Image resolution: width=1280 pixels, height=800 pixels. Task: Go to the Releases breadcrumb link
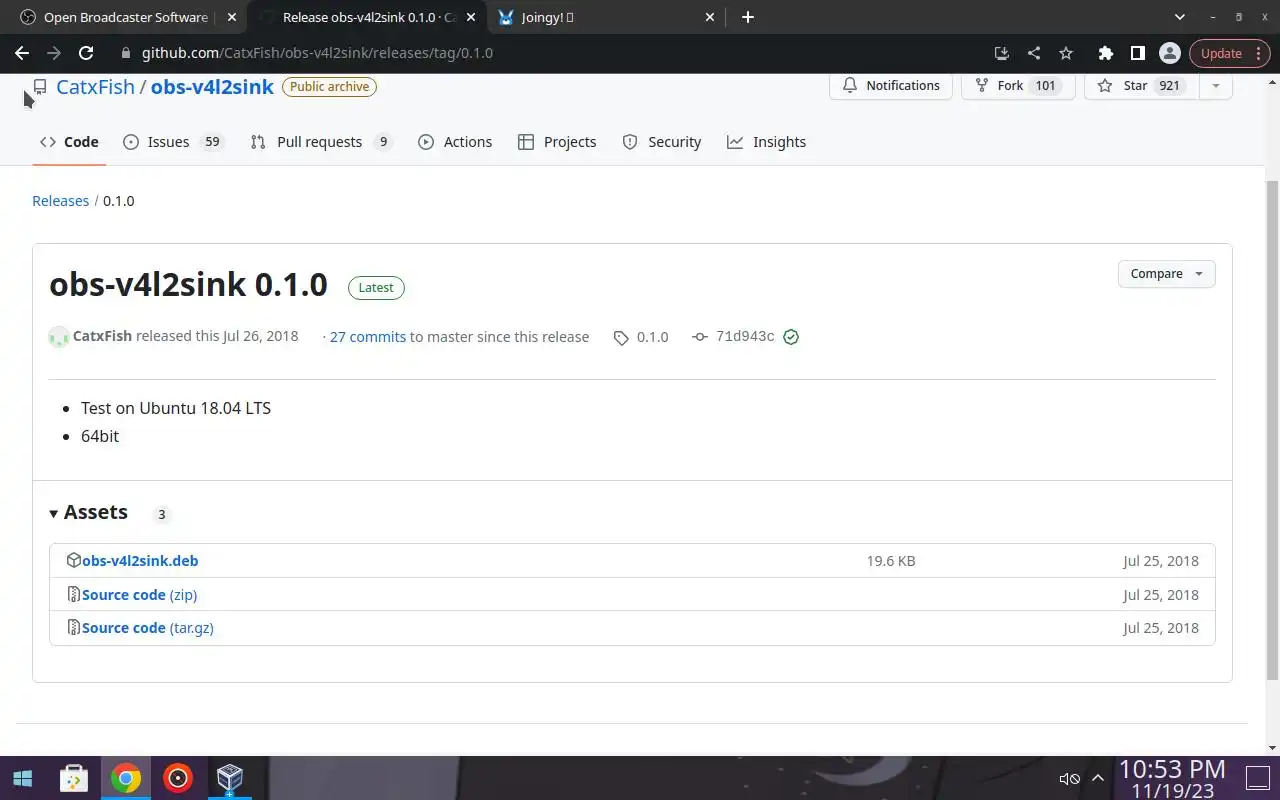(60, 201)
